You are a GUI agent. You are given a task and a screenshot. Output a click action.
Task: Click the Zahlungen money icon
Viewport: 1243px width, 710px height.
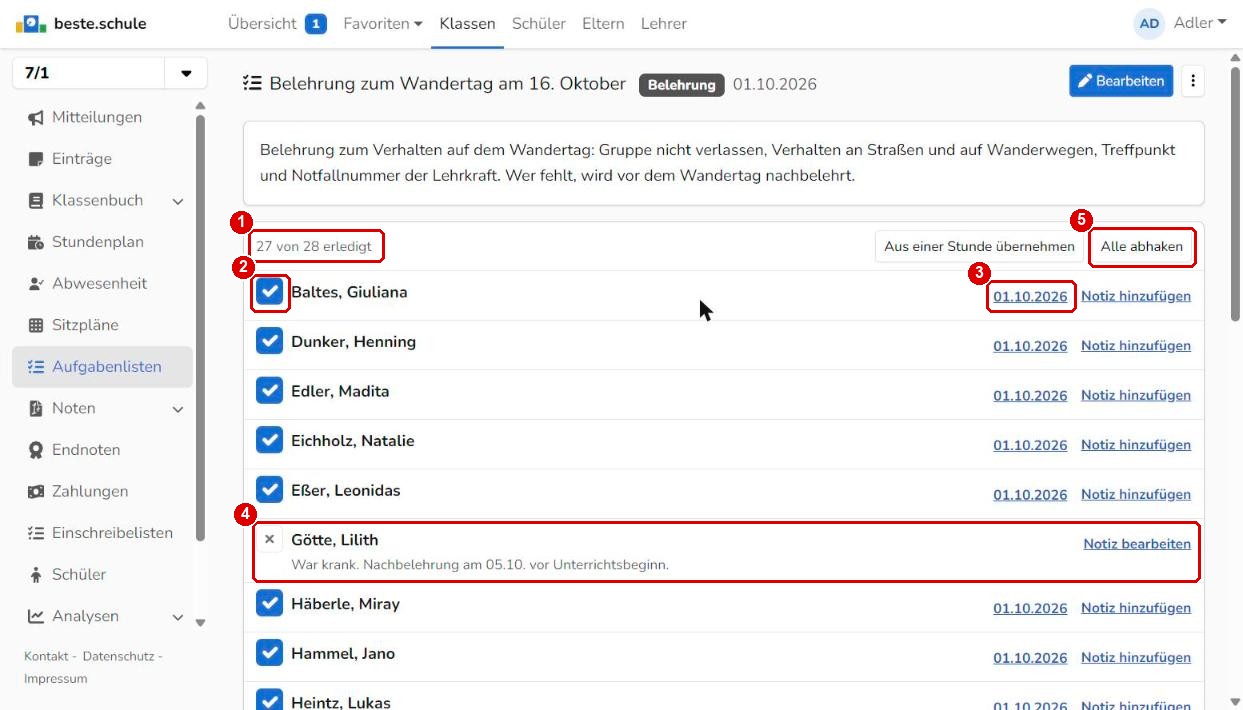36,492
